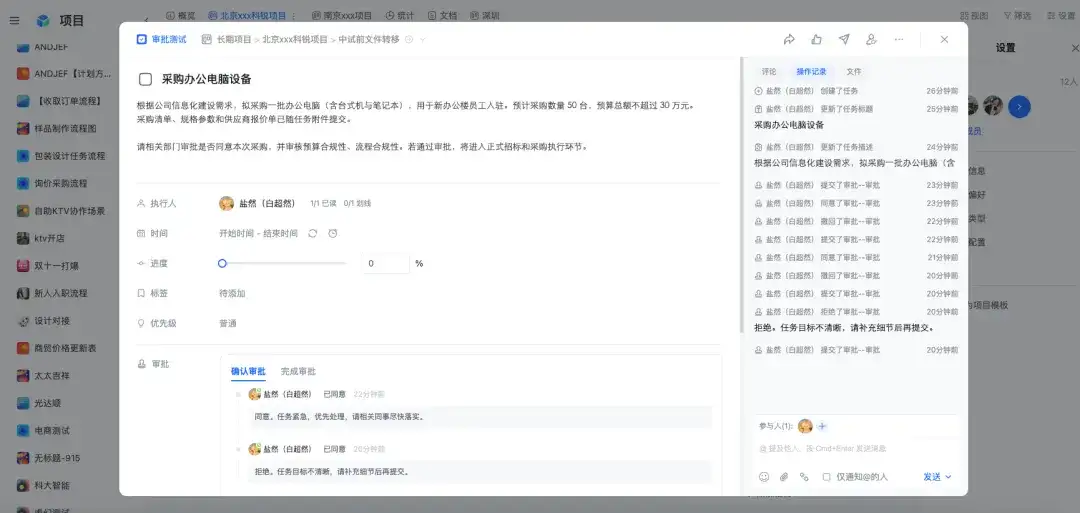Open 文档 tab in background window
The image size is (1080, 513).
[x=442, y=15]
